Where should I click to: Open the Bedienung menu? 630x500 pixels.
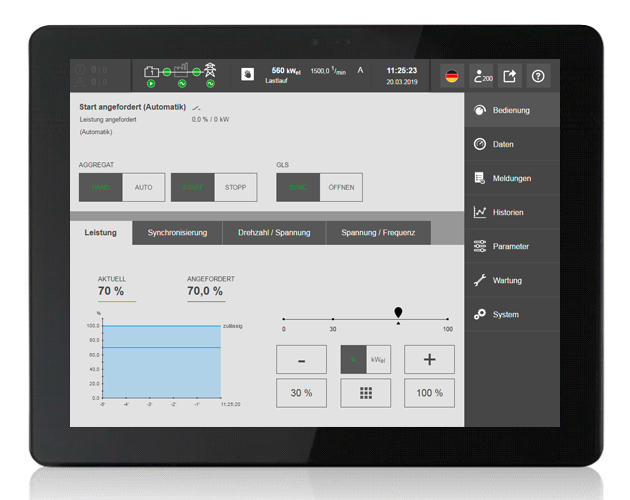(512, 110)
